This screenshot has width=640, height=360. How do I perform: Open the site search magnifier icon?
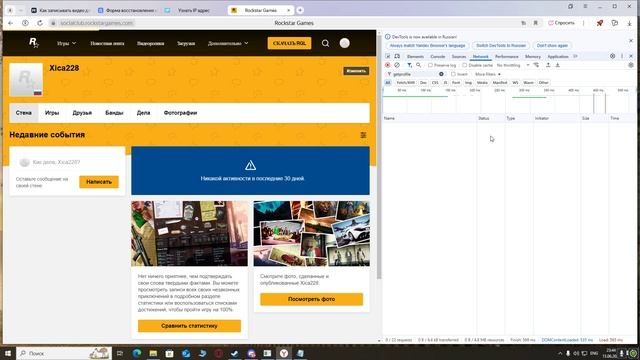tap(325, 43)
